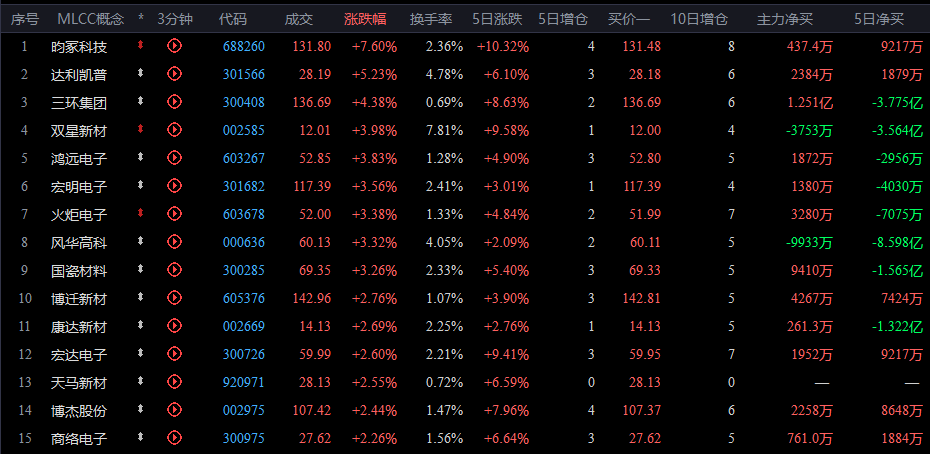Open the 3-minute play icon for 鸿远电子
This screenshot has width=930, height=454.
(174, 158)
